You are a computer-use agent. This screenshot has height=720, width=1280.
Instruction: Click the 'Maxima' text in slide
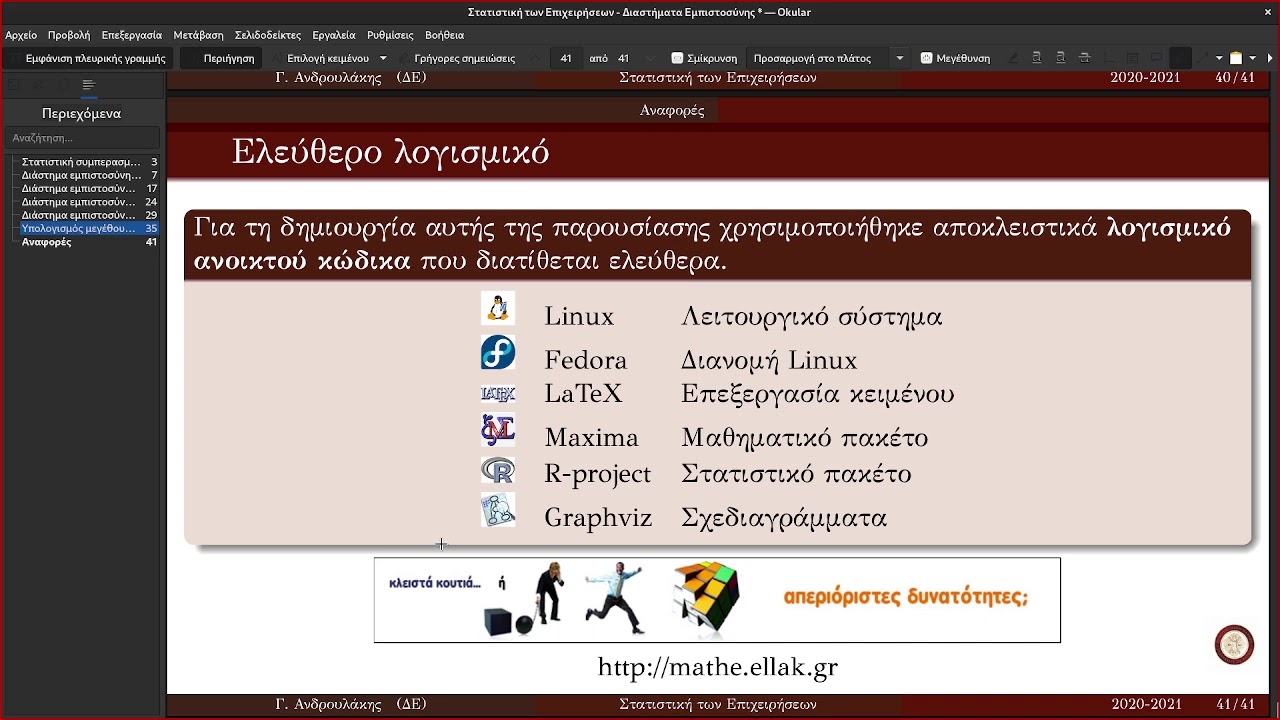point(591,438)
